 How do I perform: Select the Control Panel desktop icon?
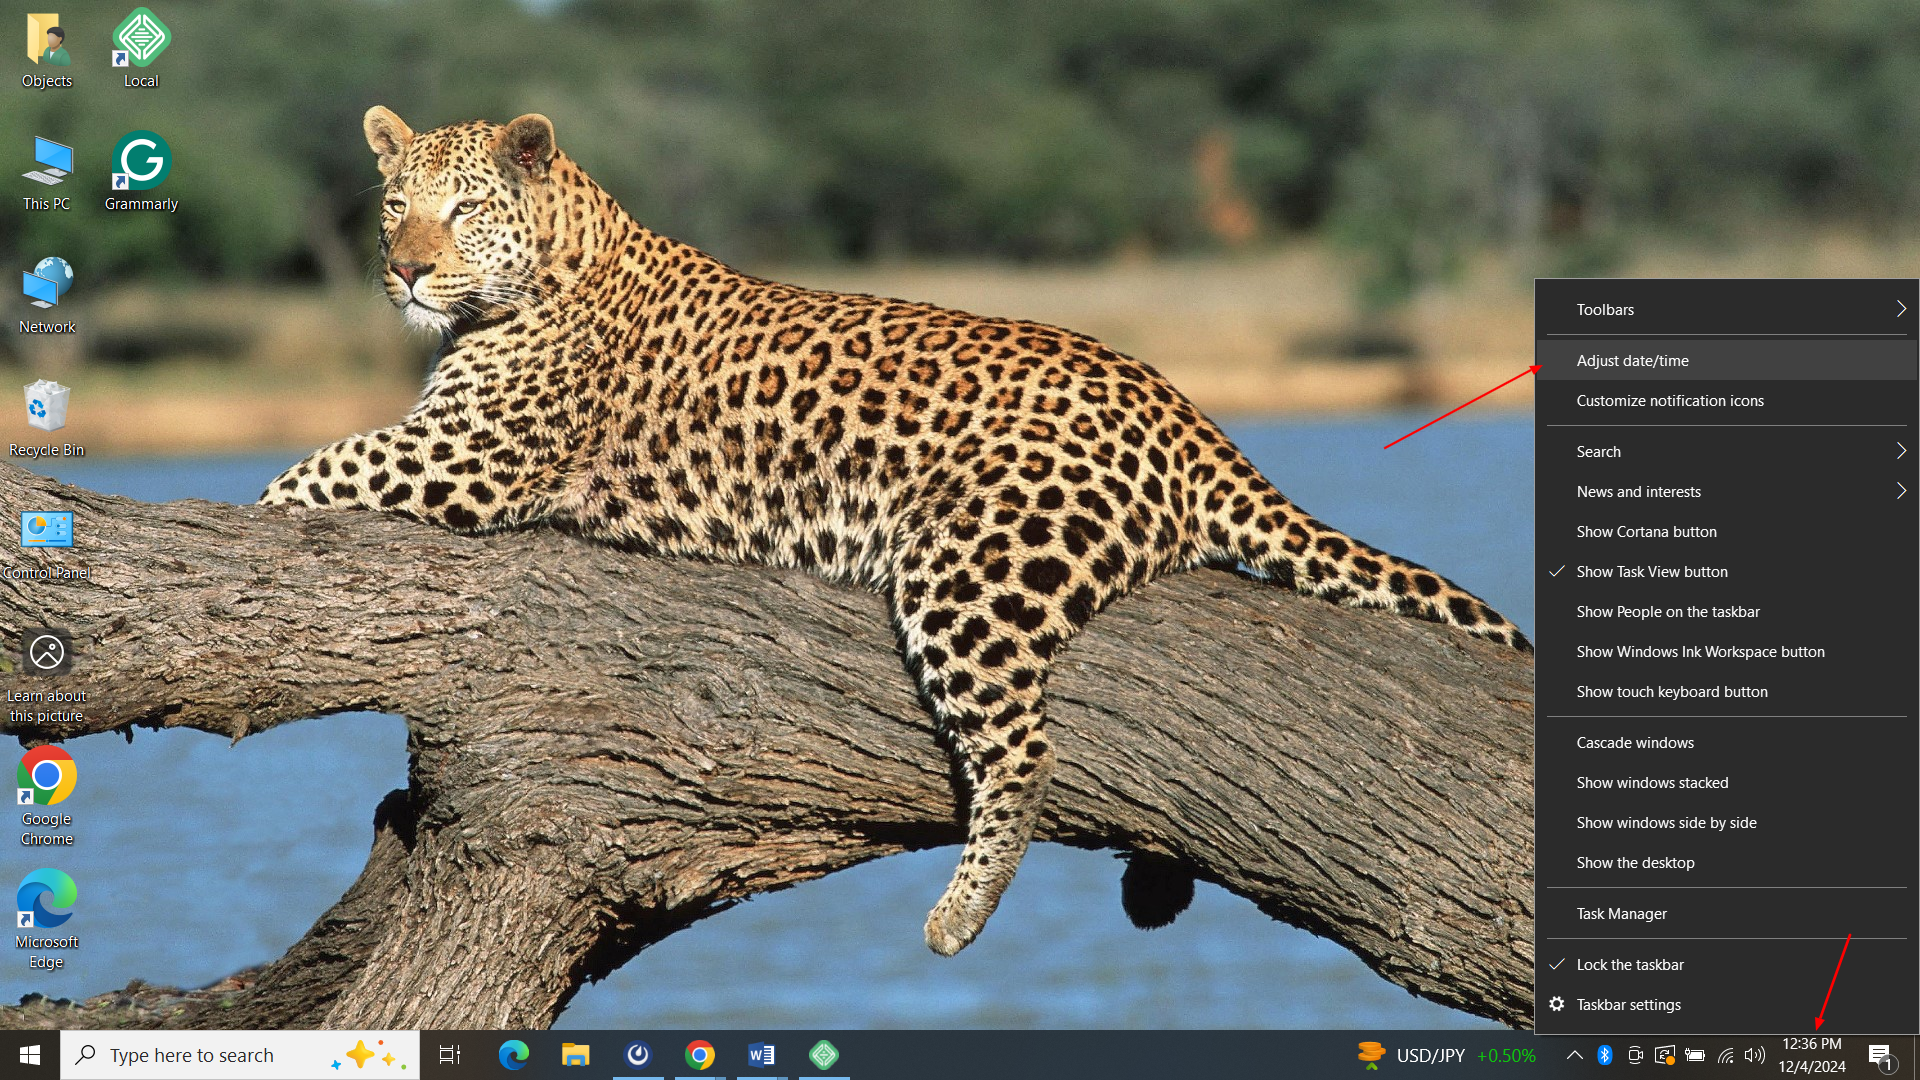[x=47, y=543]
